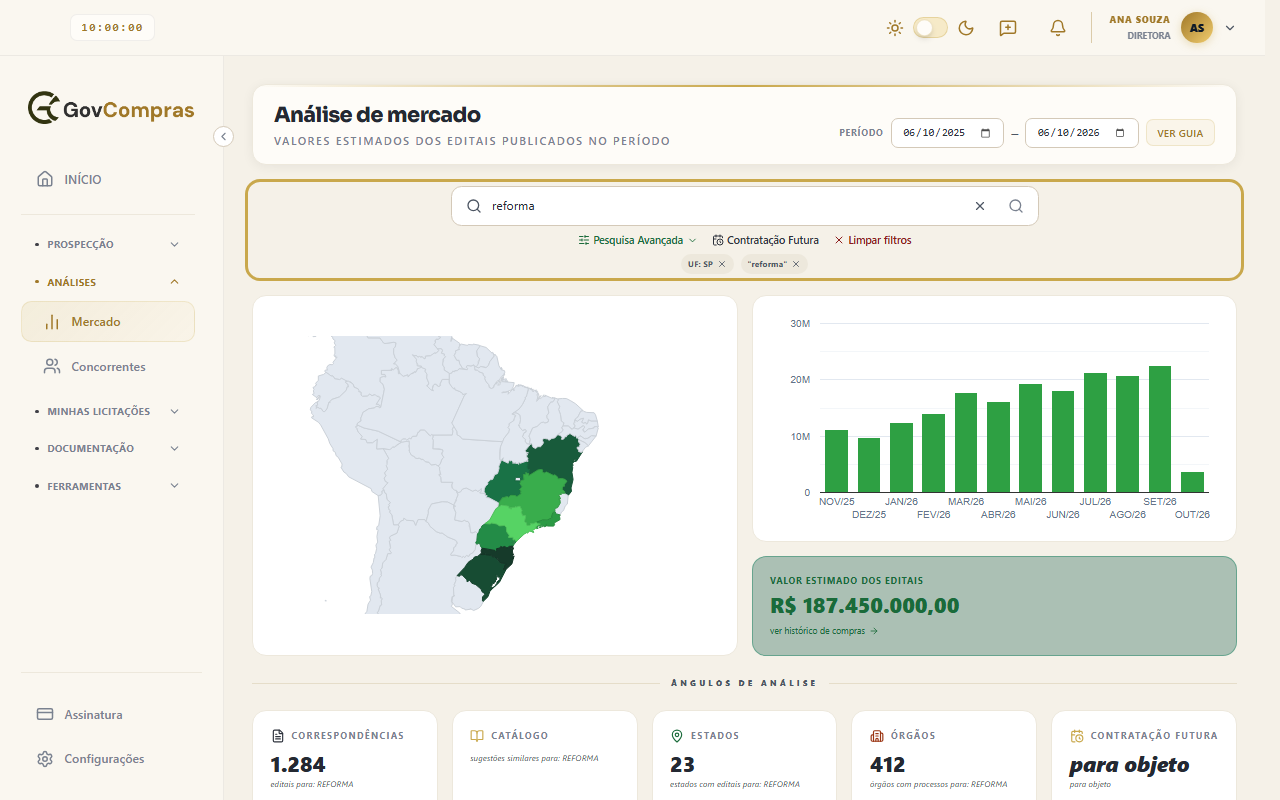Open the user account dropdown chevron
Viewport: 1280px width, 800px height.
coord(1230,28)
